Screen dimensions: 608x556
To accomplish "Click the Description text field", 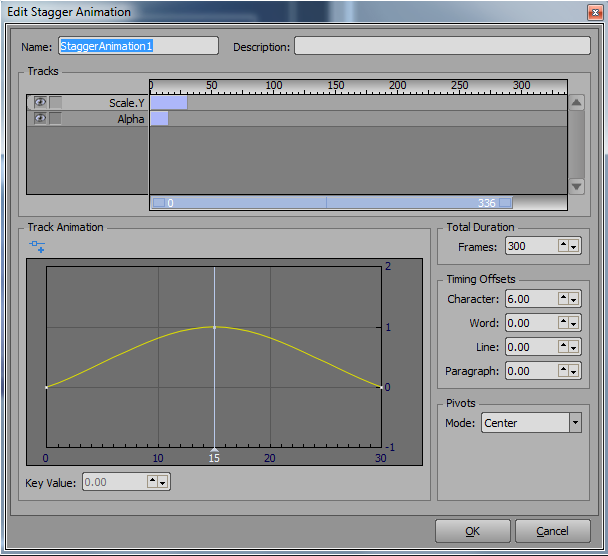I will [x=440, y=46].
